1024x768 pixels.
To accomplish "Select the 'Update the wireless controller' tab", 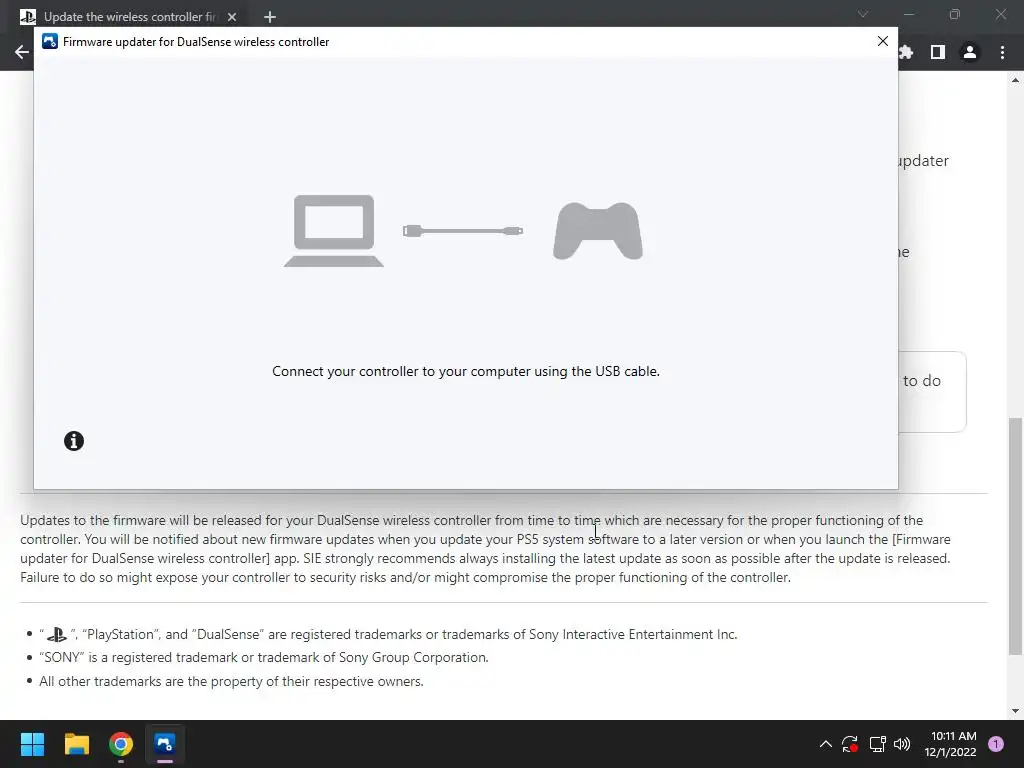I will click(129, 17).
